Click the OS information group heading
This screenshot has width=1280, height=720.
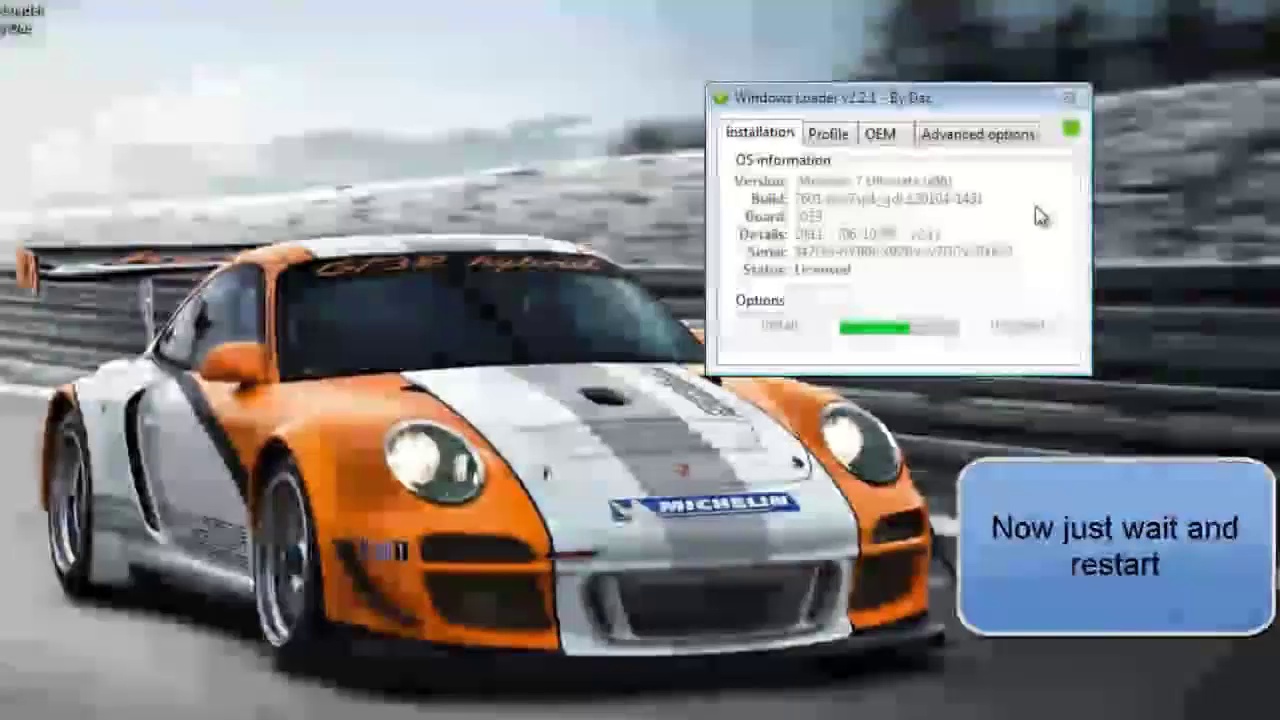783,160
